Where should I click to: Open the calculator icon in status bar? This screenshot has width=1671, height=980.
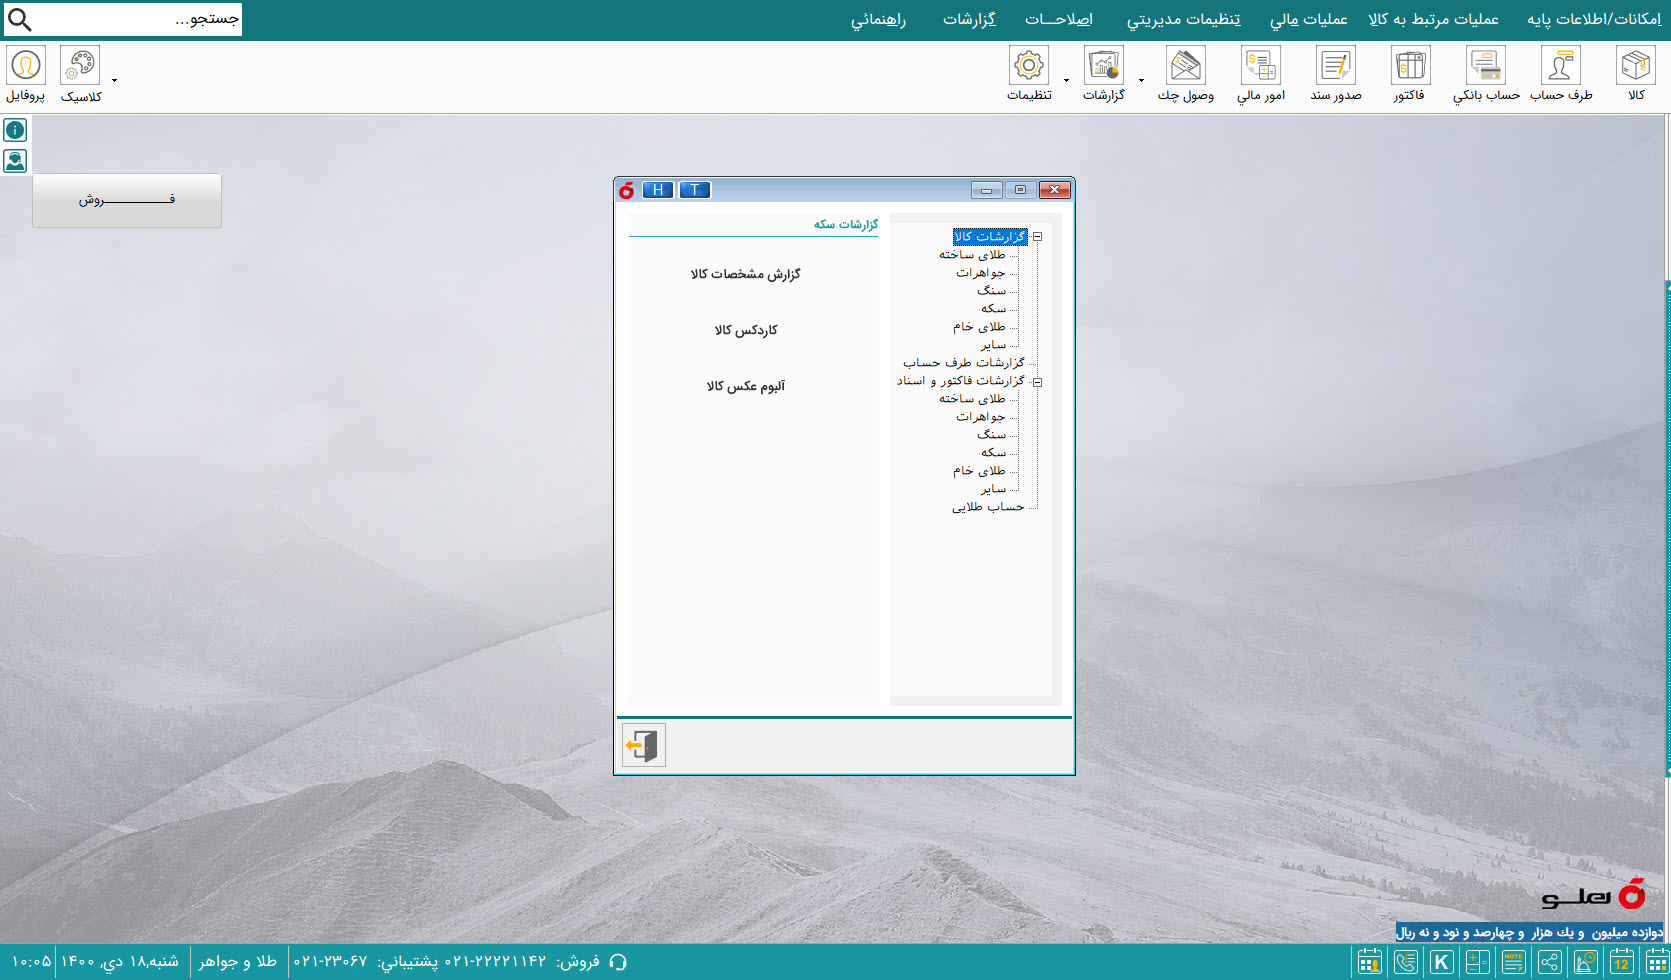click(1477, 962)
